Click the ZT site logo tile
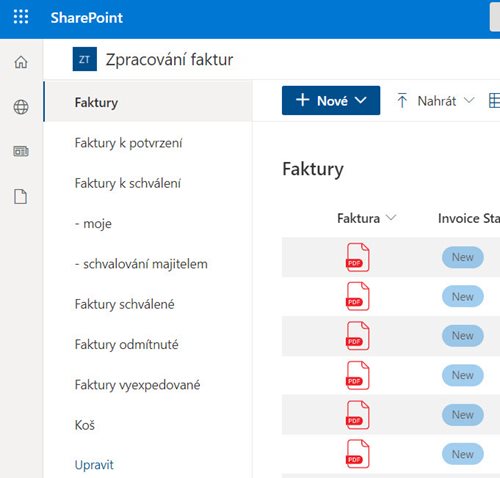 coord(85,59)
